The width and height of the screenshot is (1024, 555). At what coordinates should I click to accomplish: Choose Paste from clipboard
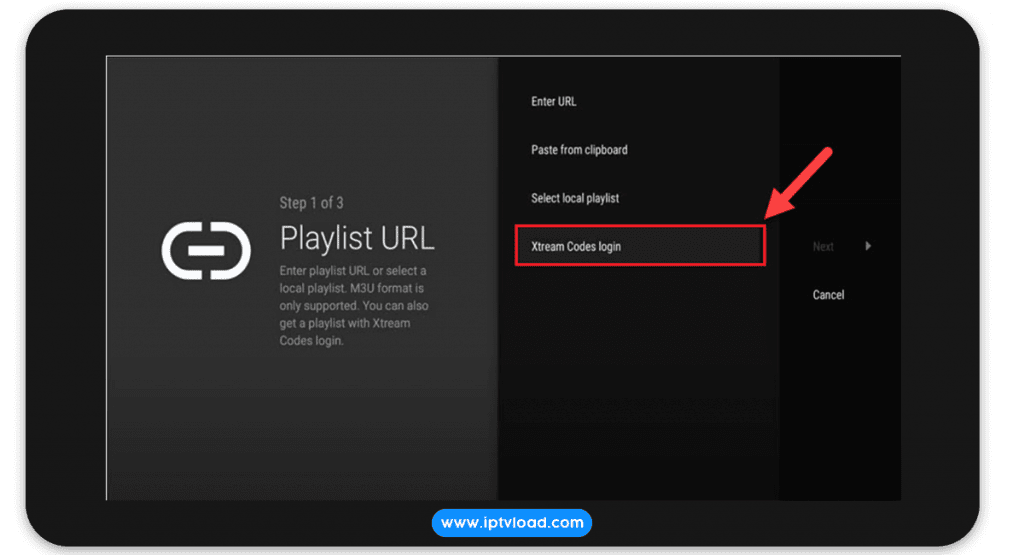coord(579,150)
